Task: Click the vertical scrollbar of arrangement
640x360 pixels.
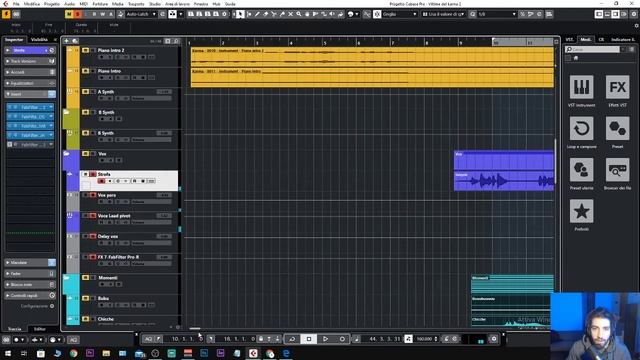Action: 555,161
